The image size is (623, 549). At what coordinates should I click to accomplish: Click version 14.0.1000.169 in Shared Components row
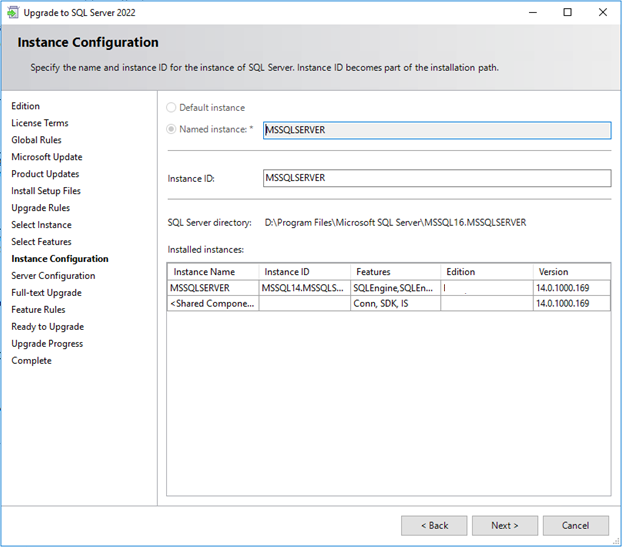572,303
